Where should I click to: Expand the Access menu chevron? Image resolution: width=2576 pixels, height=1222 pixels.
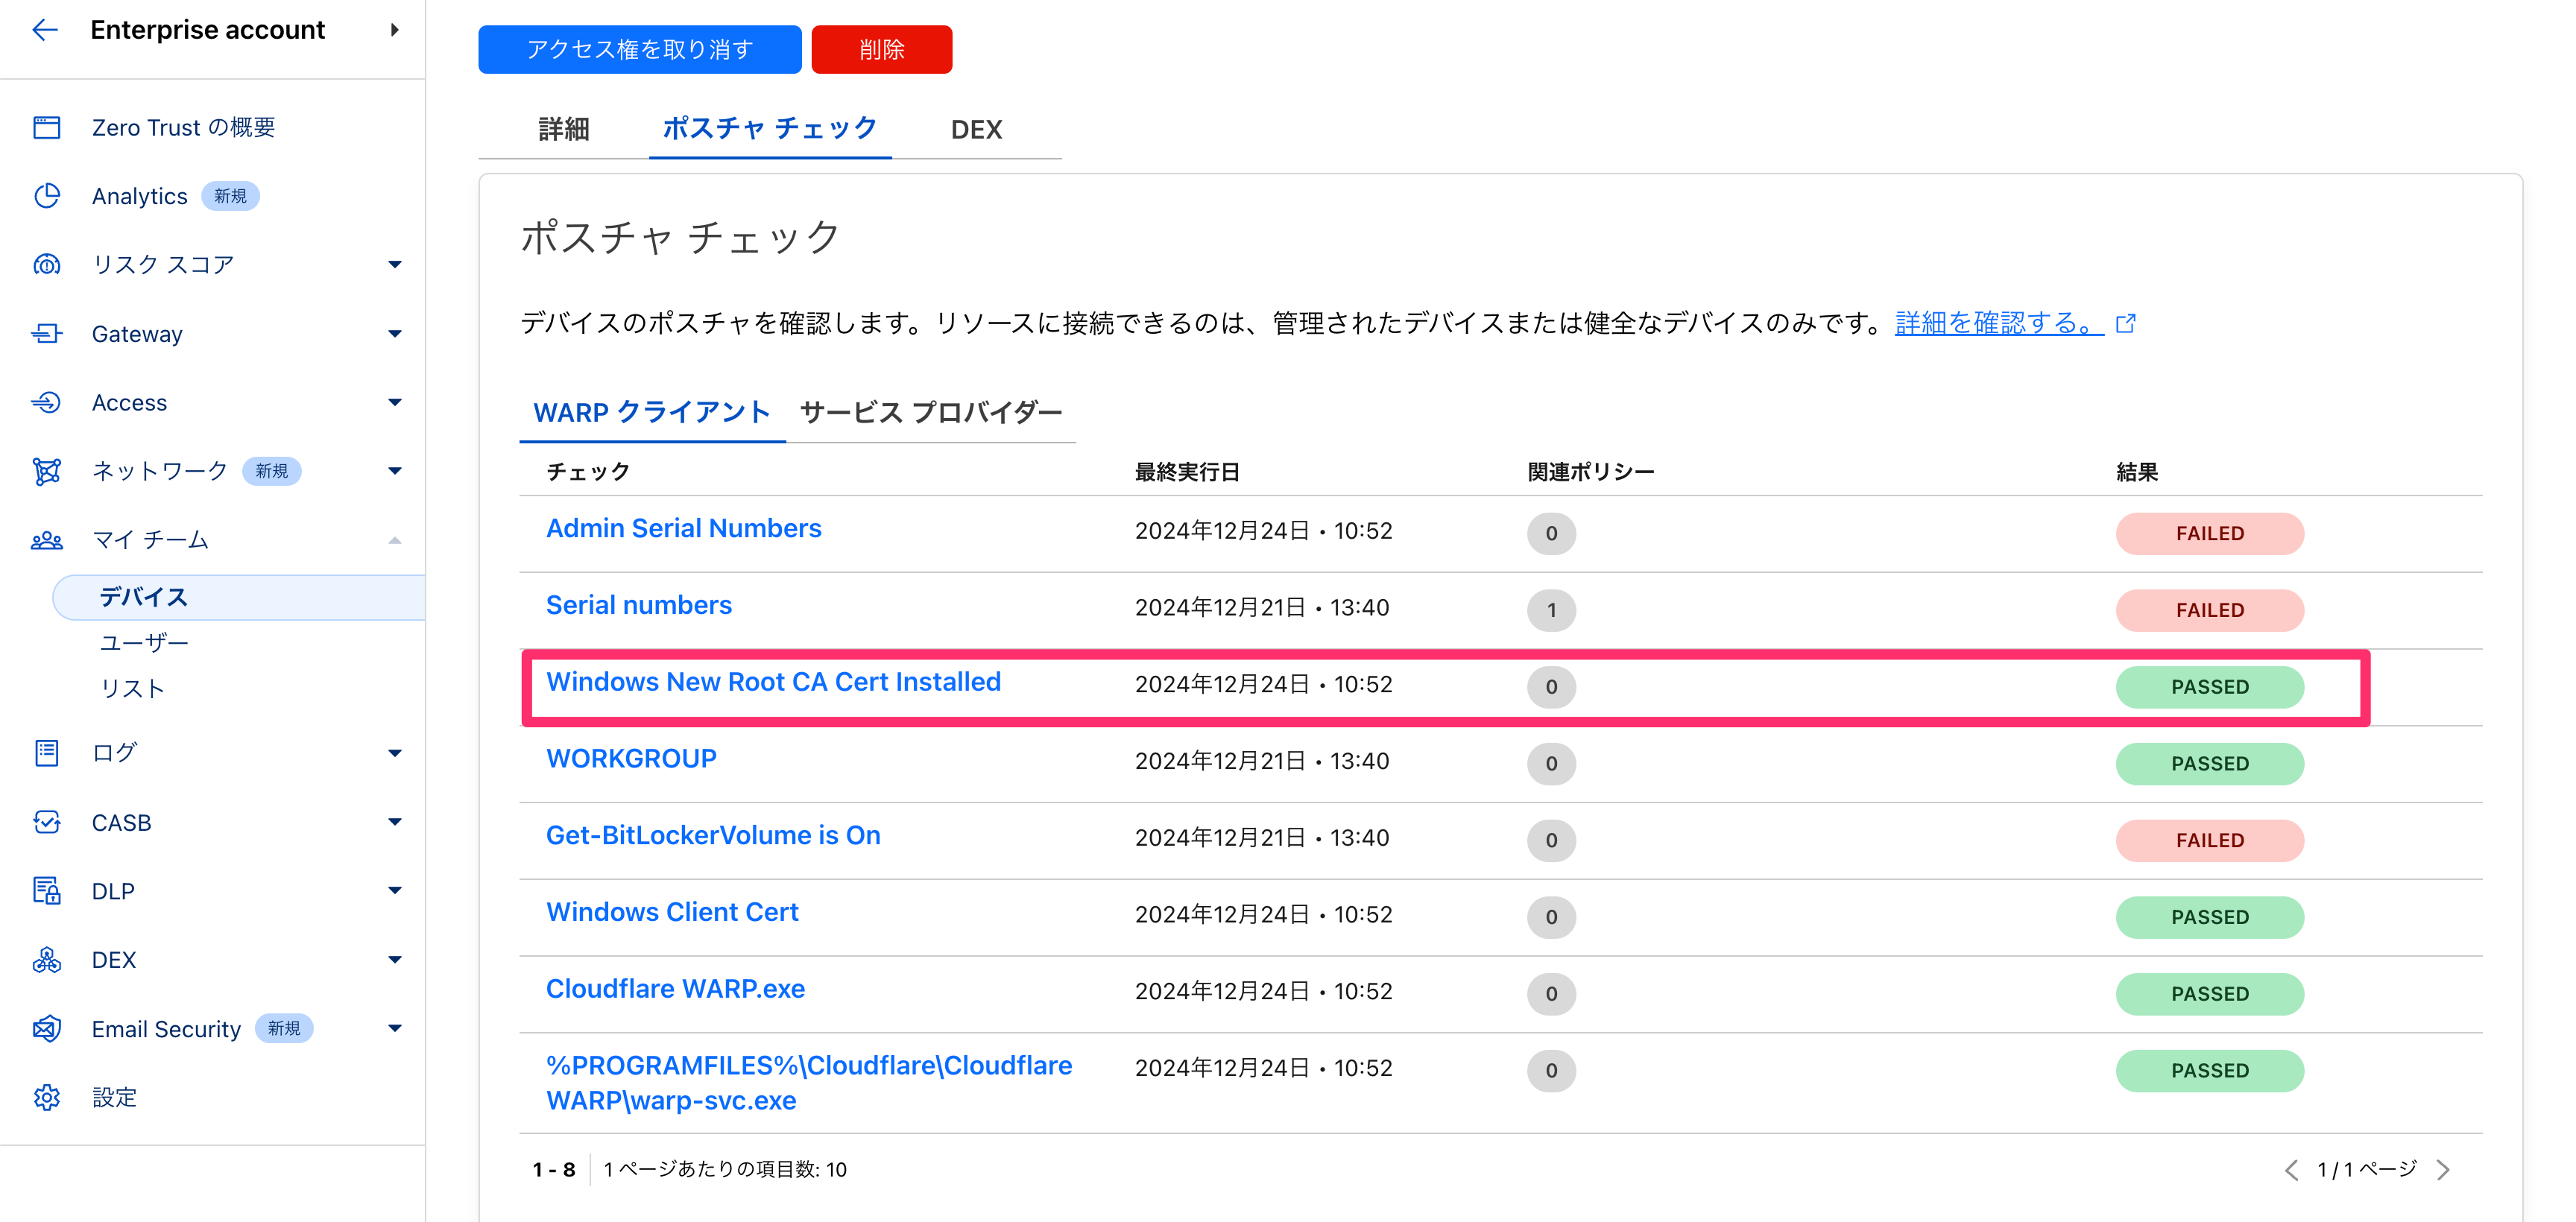pyautogui.click(x=395, y=402)
